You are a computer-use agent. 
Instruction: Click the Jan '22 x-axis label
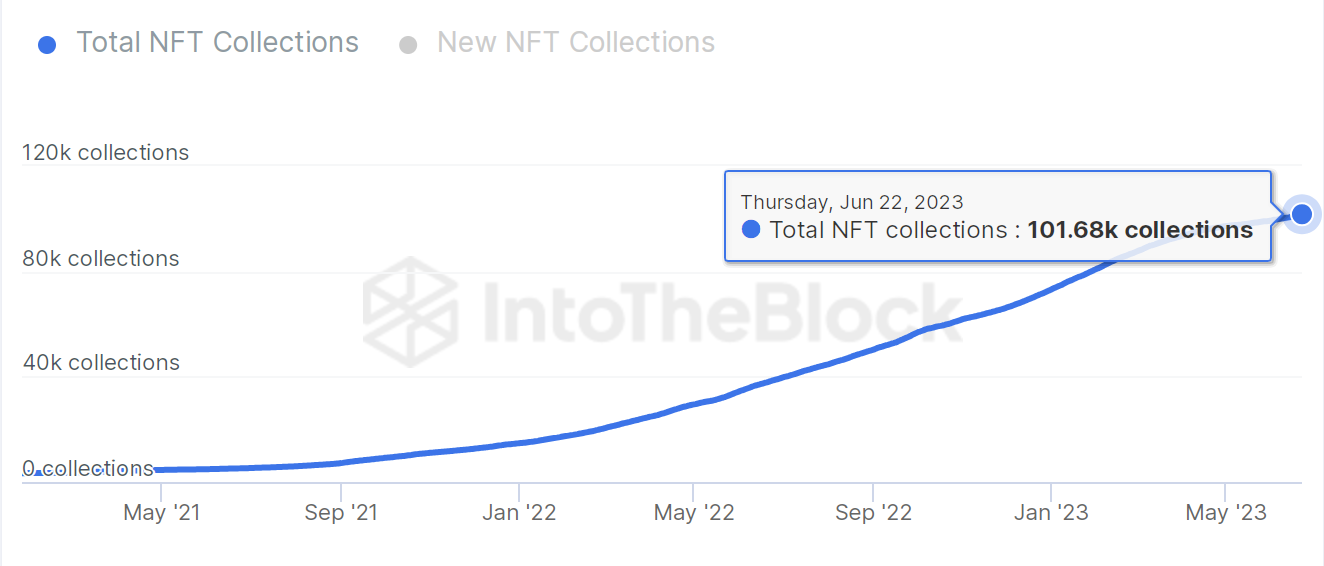[x=519, y=513]
